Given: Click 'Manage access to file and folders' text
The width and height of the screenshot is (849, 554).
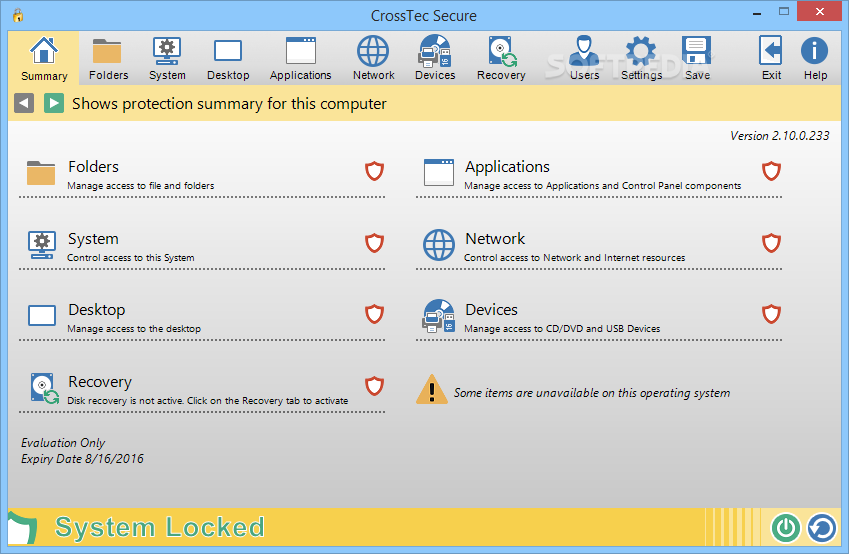Looking at the screenshot, I should 141,186.
